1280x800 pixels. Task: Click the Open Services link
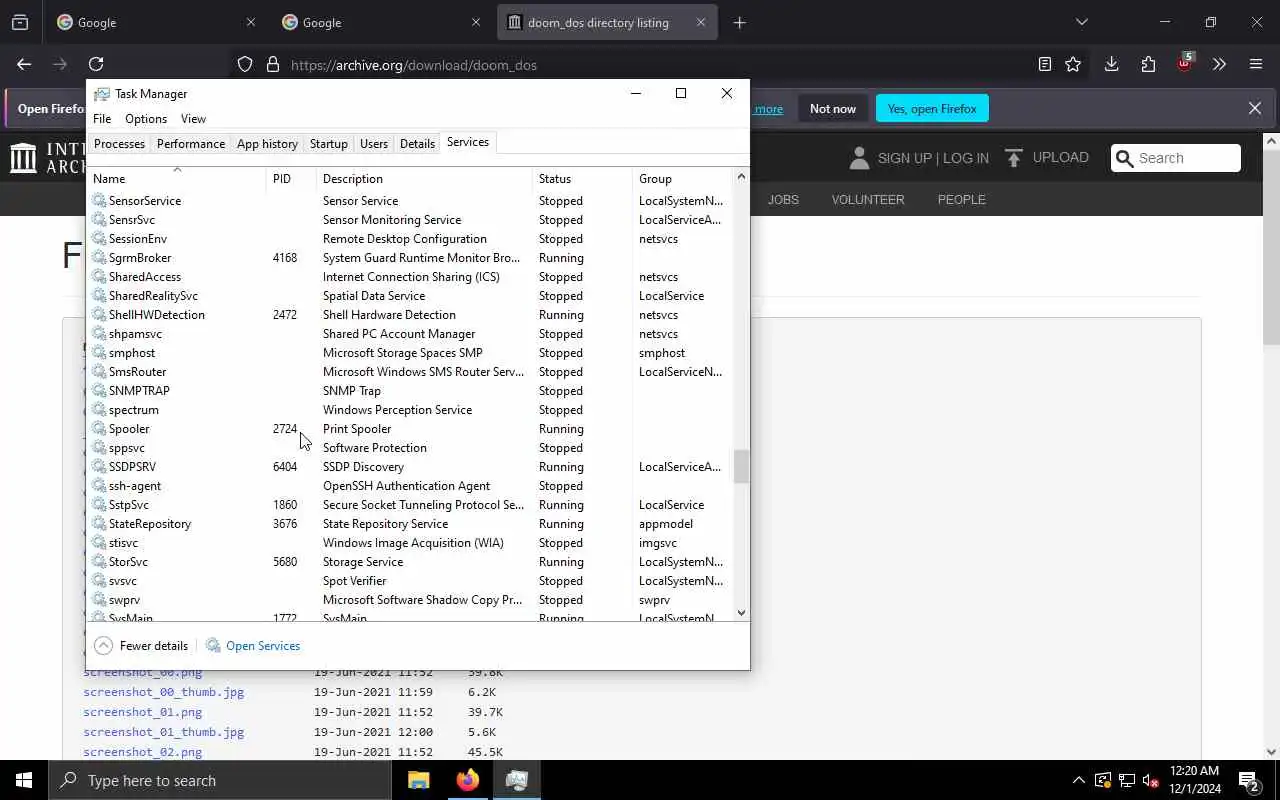(x=263, y=645)
